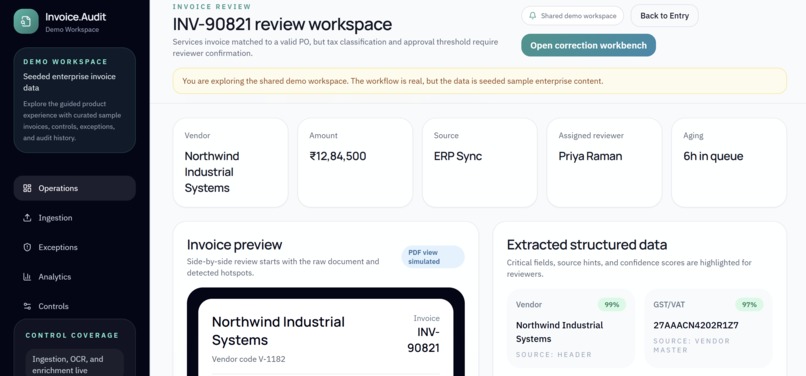Go to the Ingestion section
Viewport: 806px width, 376px height.
75,218
